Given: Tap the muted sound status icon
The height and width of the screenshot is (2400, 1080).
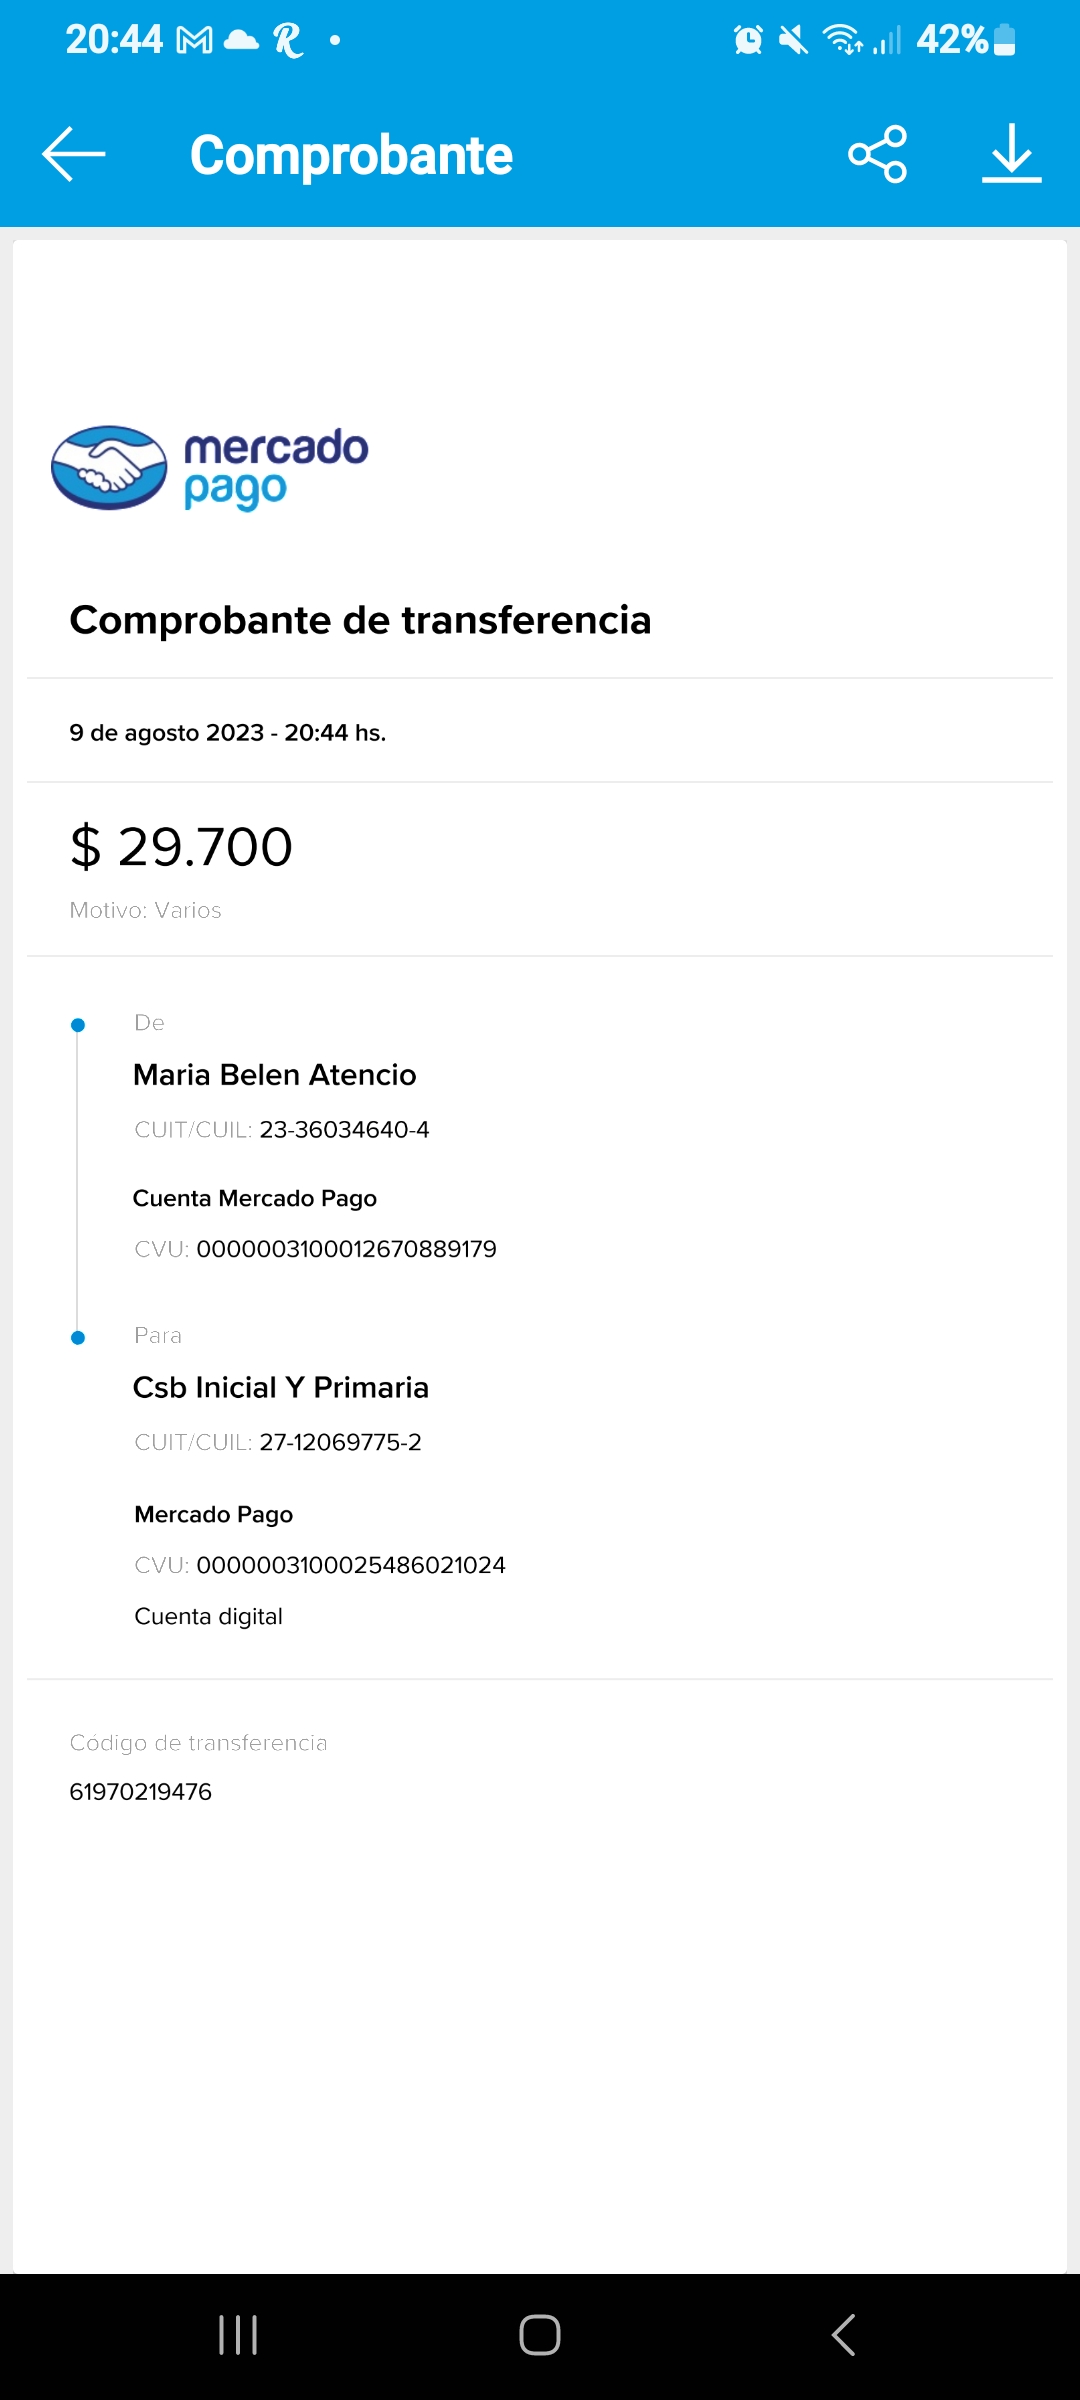Looking at the screenshot, I should 793,40.
